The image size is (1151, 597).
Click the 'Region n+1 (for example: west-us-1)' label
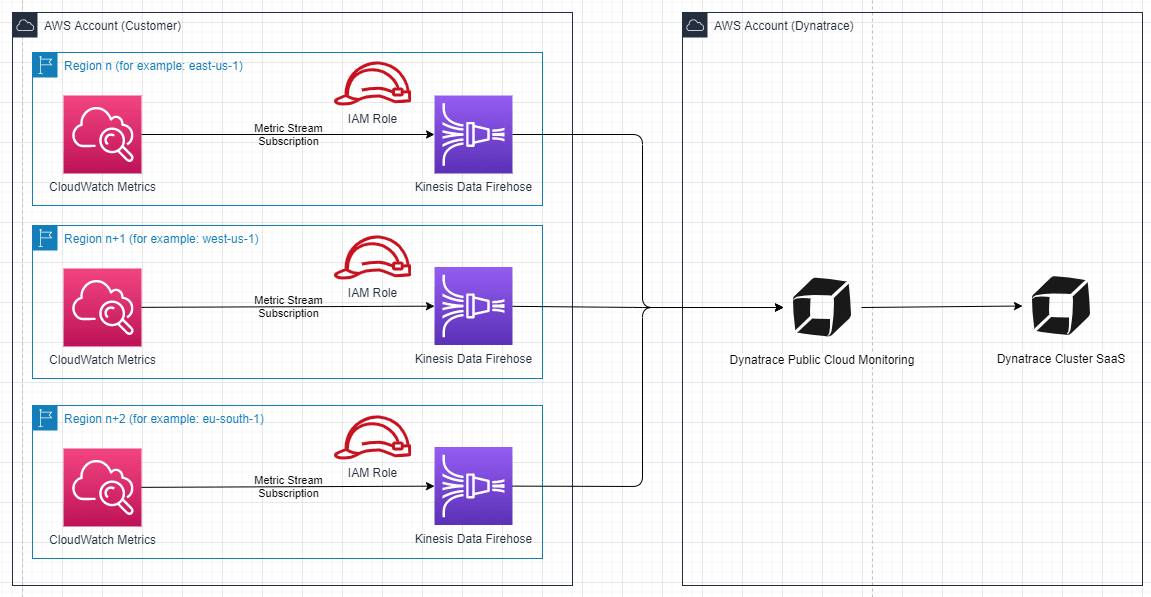click(161, 239)
